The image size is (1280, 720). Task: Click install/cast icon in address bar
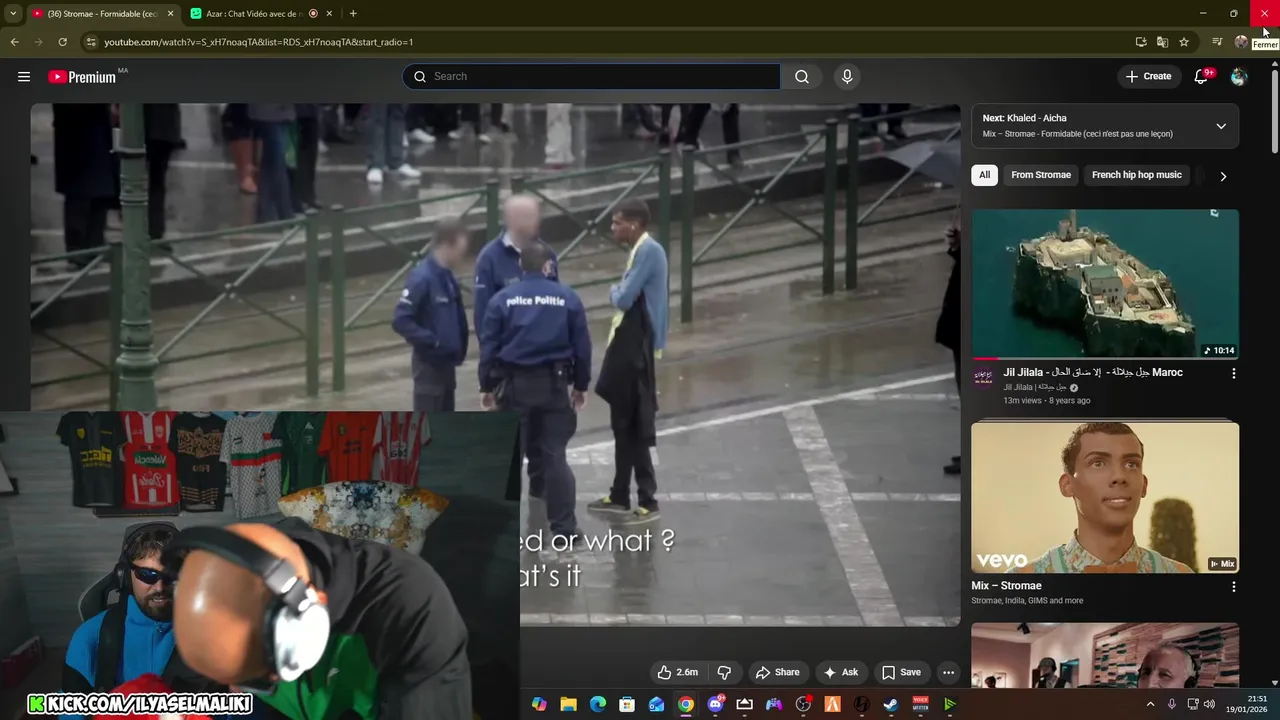pyautogui.click(x=1141, y=42)
